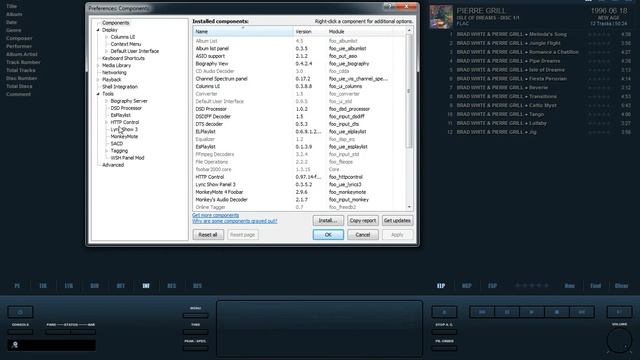Select the INF tab in bottom bar
The image size is (640, 360).
[x=146, y=286]
